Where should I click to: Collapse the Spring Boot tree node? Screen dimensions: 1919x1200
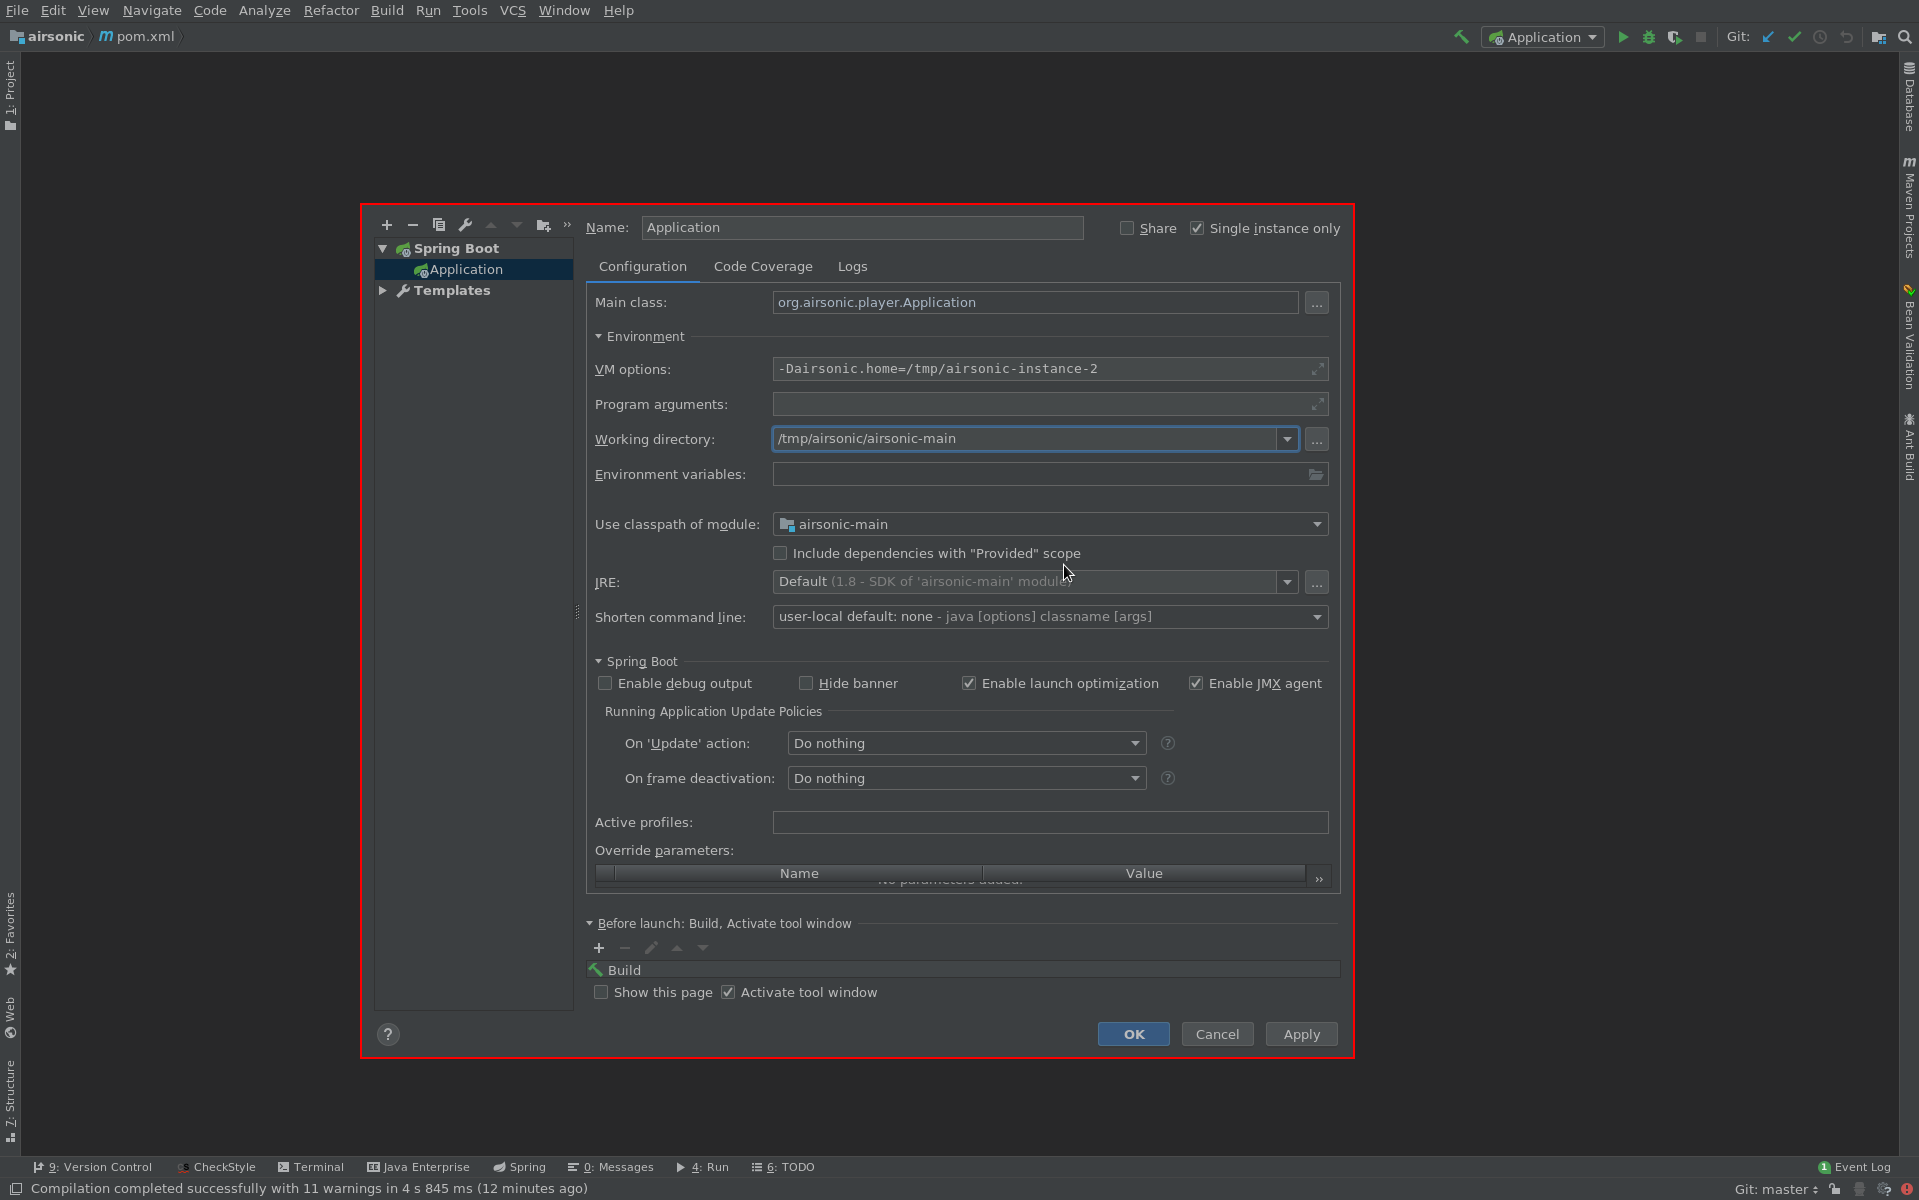pyautogui.click(x=383, y=248)
